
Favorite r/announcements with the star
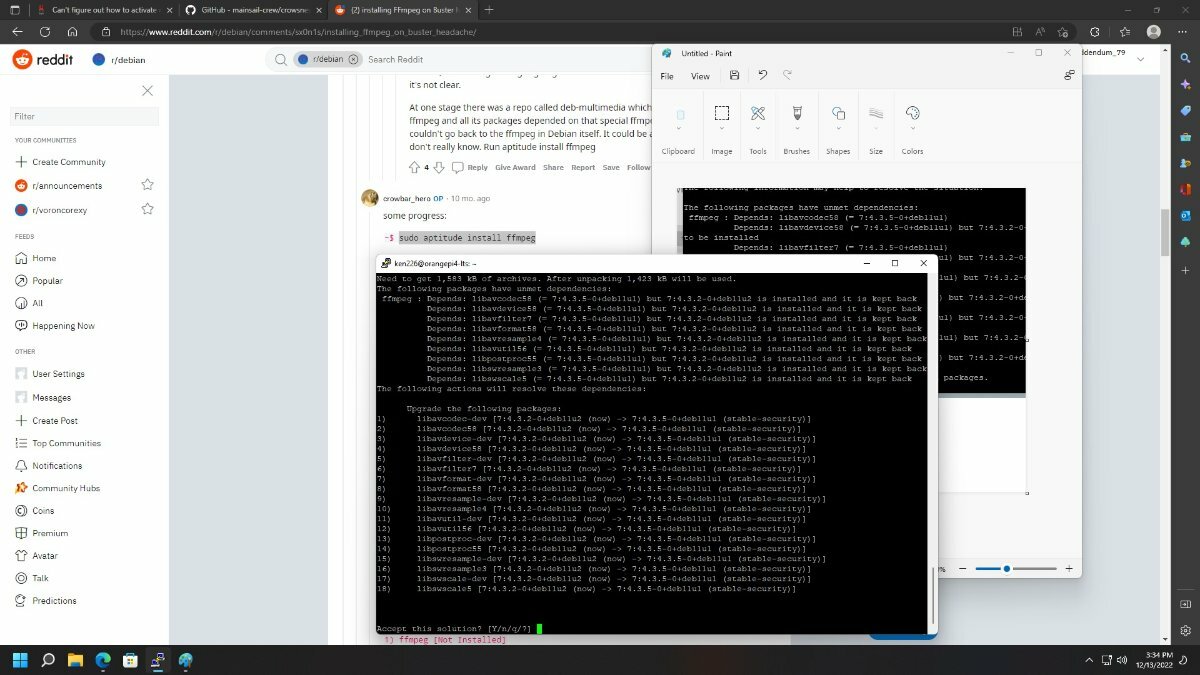pyautogui.click(x=147, y=185)
